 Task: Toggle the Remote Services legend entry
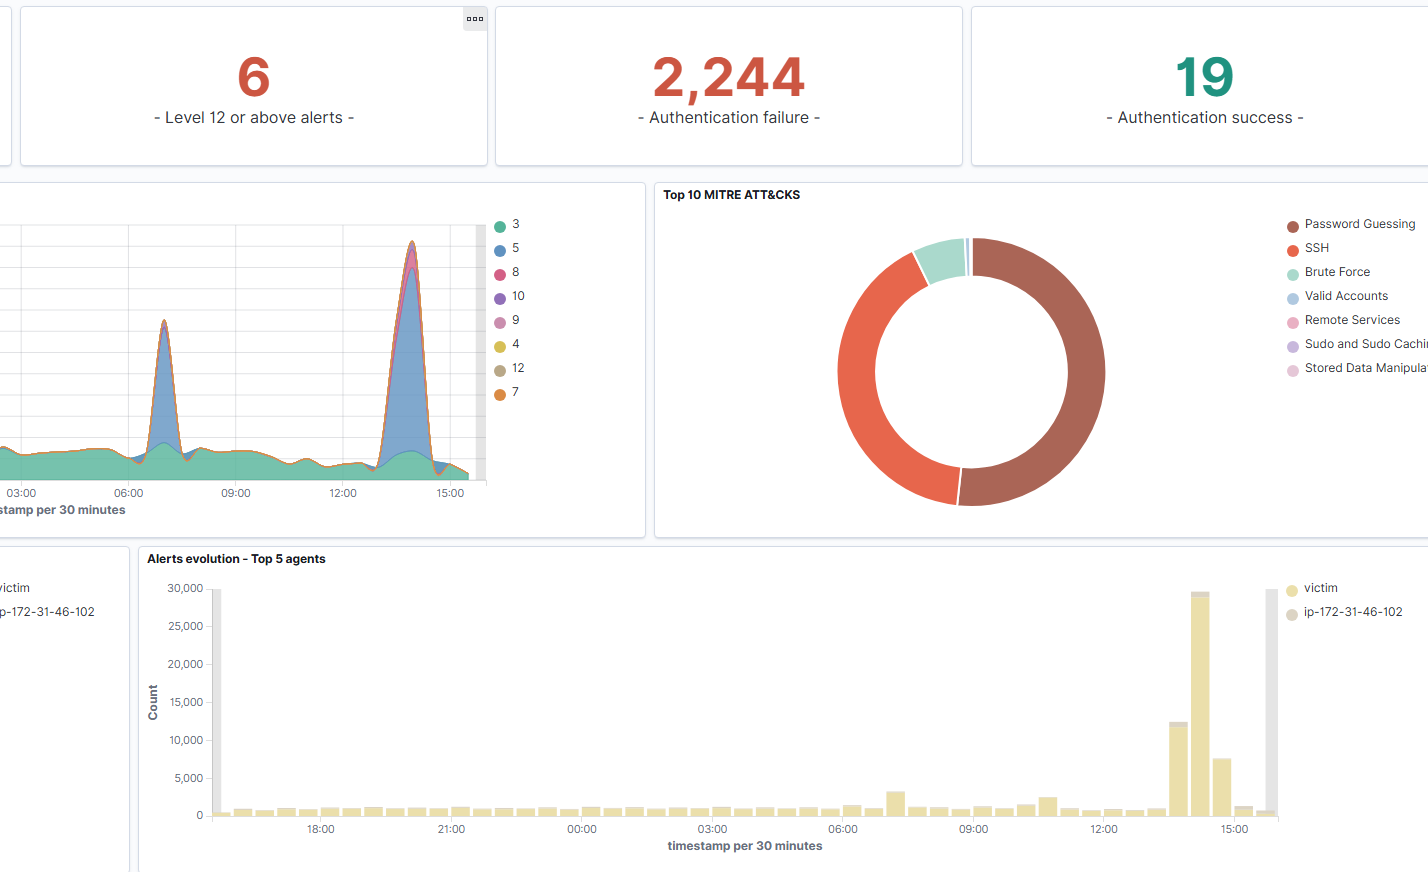(x=1352, y=320)
